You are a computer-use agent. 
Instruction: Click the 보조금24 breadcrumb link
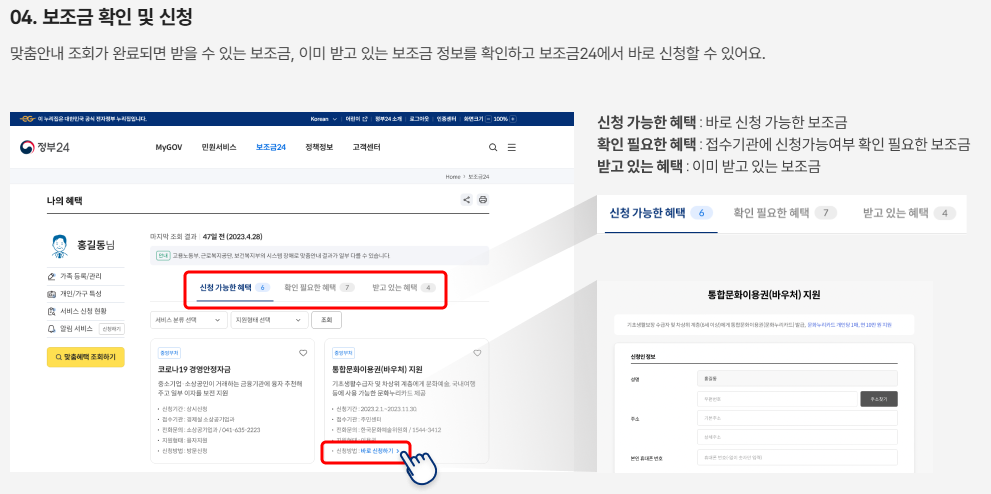pyautogui.click(x=479, y=177)
